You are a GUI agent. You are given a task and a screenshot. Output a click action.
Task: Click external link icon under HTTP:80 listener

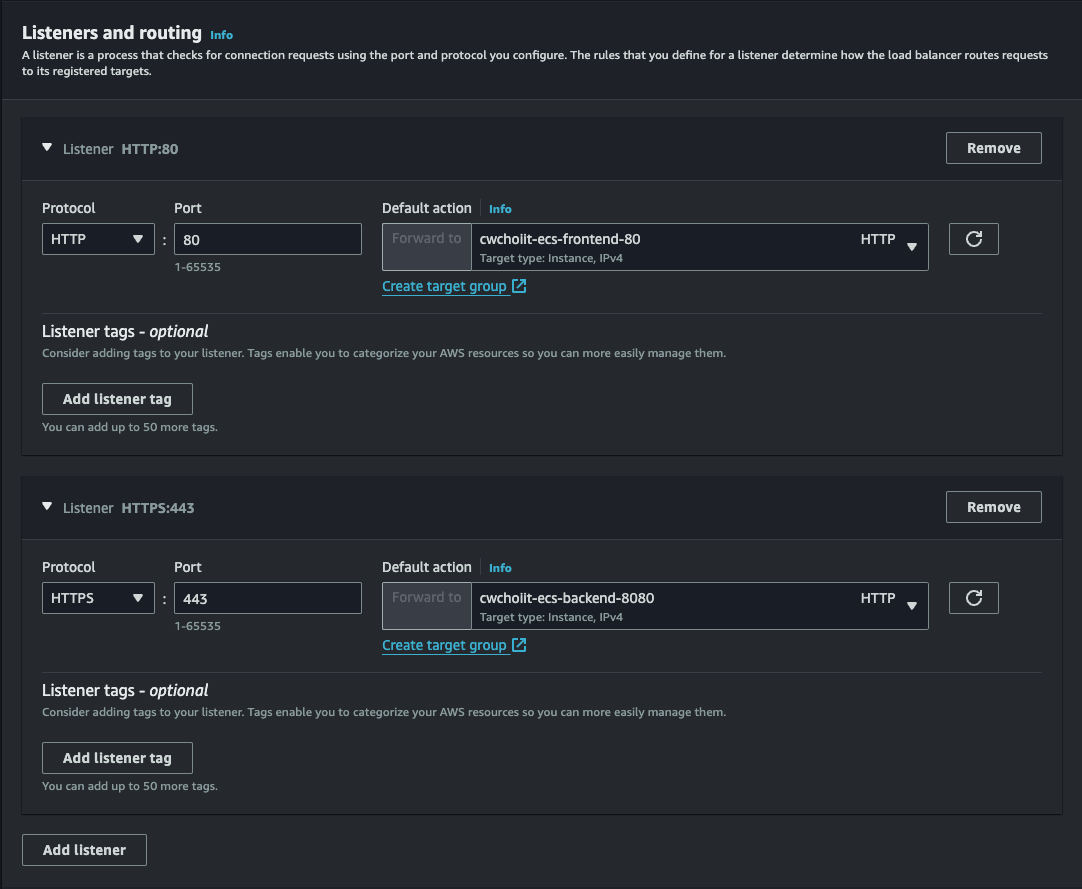pos(519,287)
